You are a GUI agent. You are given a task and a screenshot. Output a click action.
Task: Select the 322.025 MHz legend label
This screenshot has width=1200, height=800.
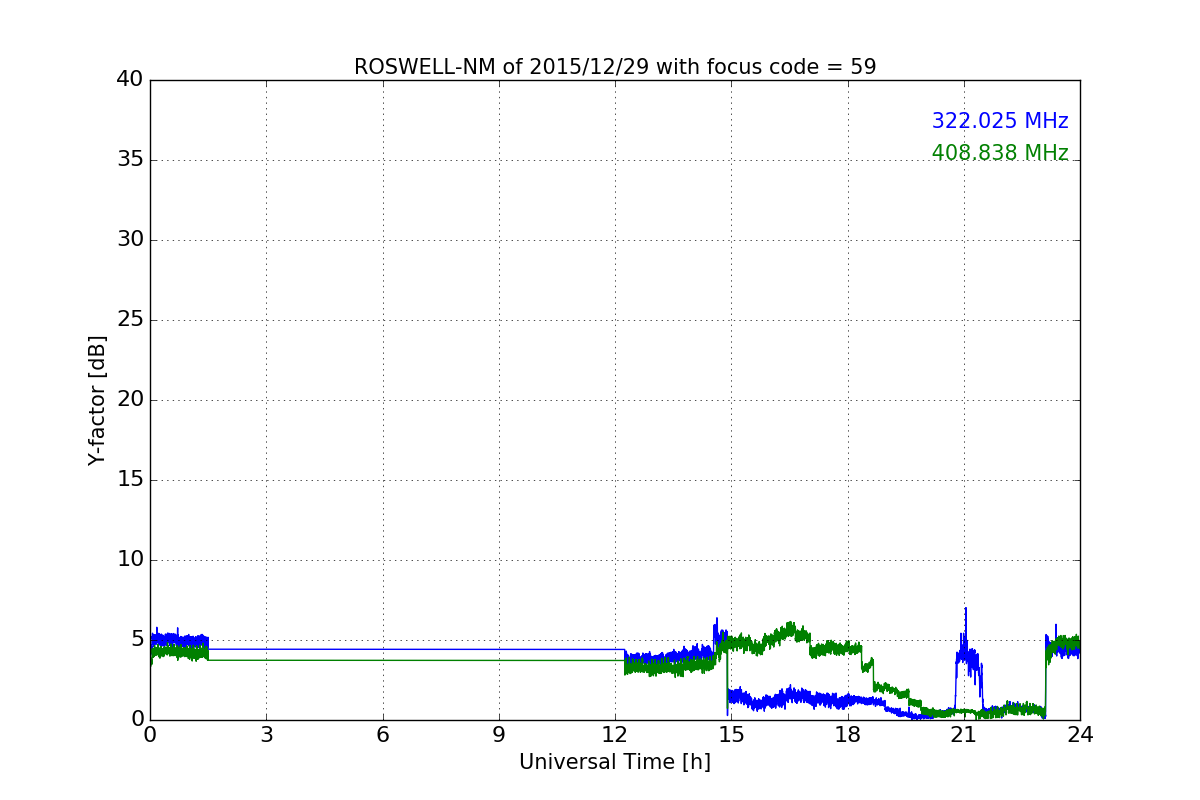(x=1000, y=121)
